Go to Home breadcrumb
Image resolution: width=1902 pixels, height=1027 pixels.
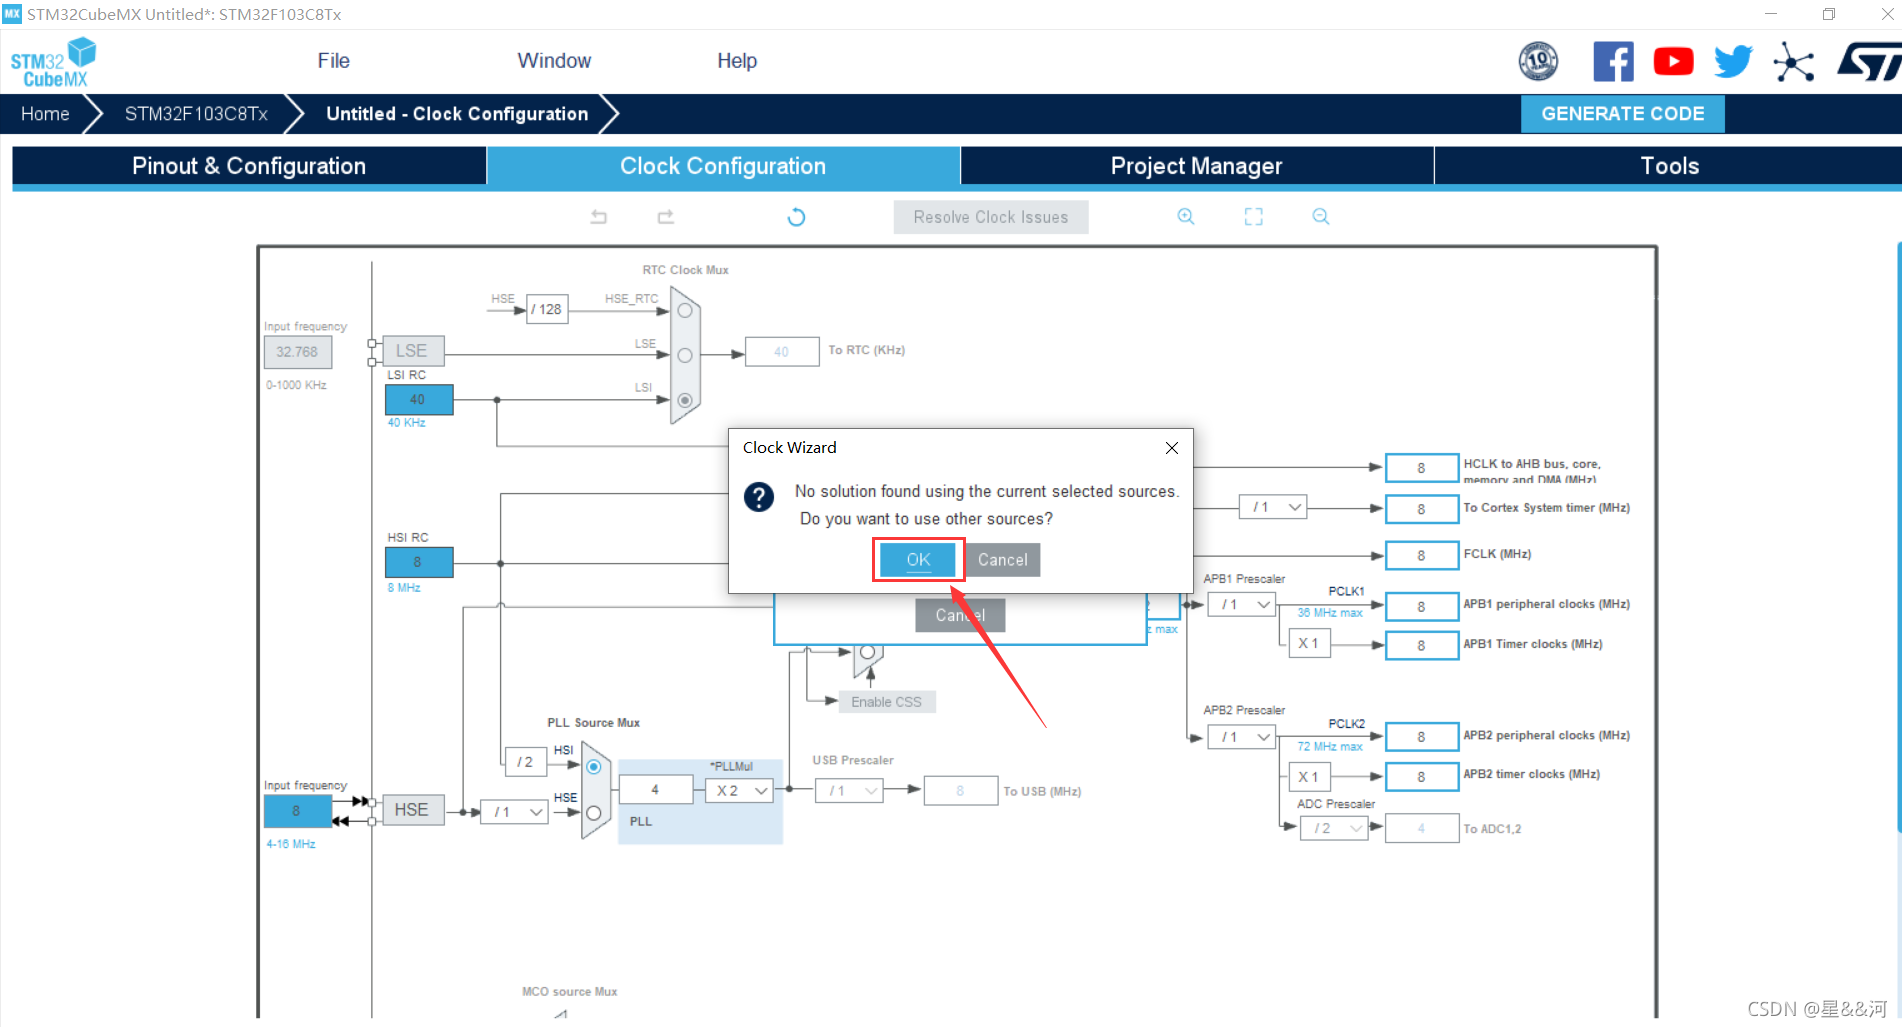coord(45,114)
